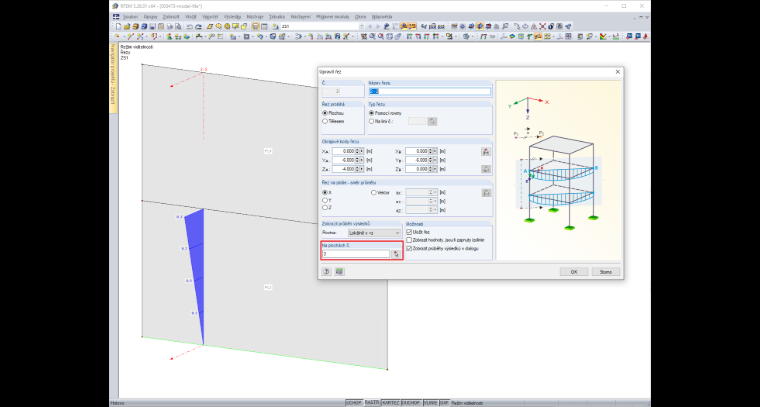Open a model with the folder icon
The height and width of the screenshot is (407, 760).
coord(127,26)
